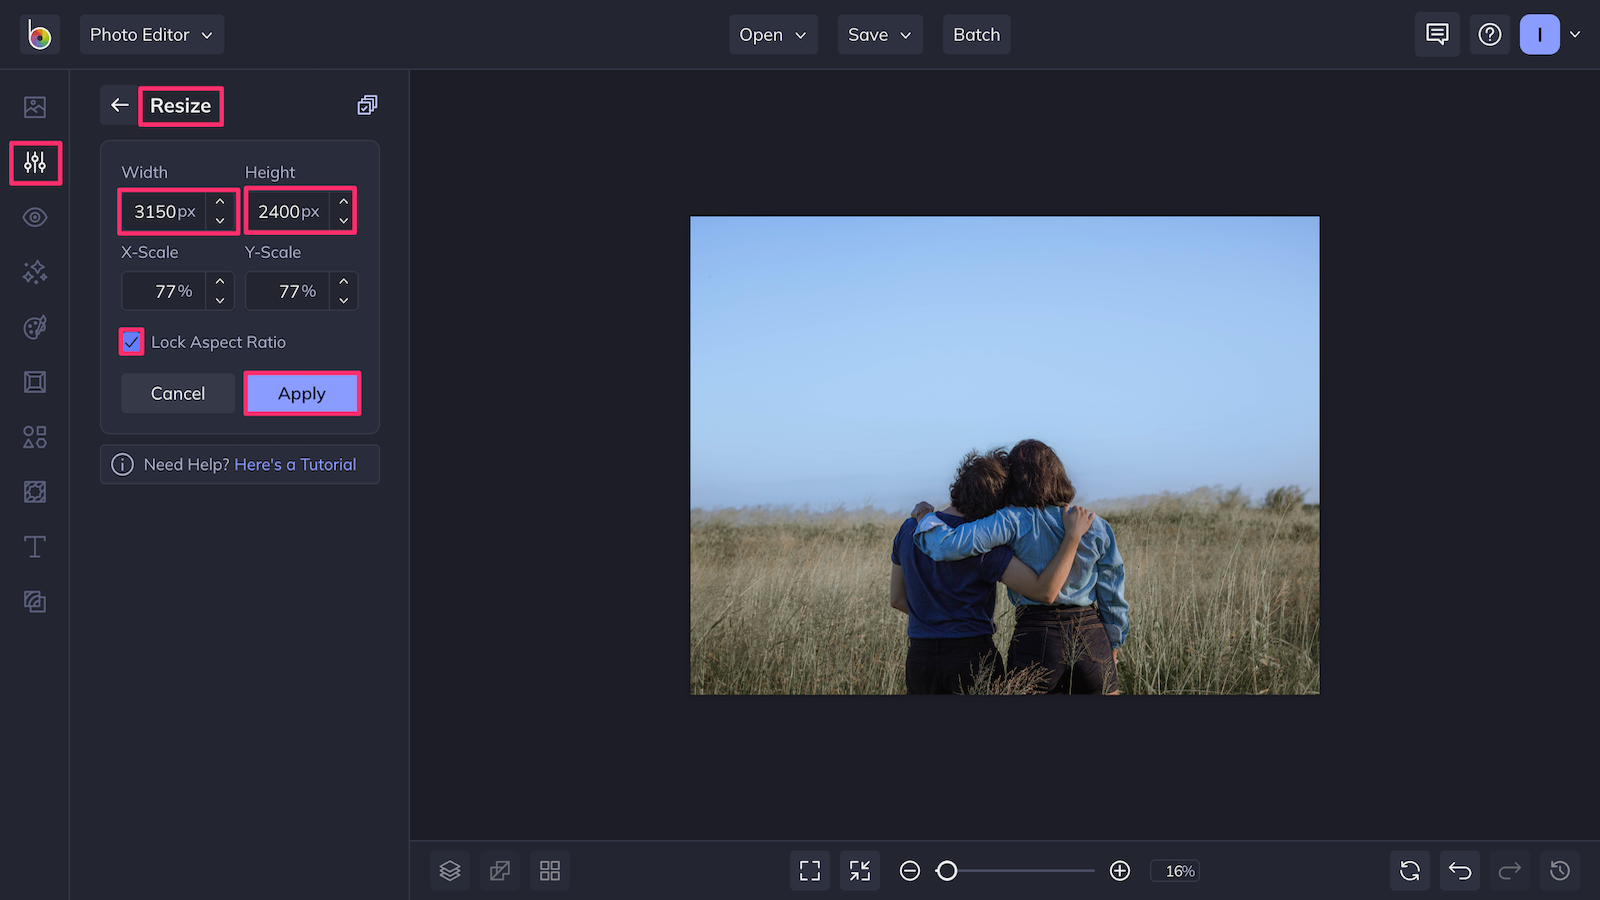Click the zoom slider handle
This screenshot has width=1600, height=900.
pos(947,871)
